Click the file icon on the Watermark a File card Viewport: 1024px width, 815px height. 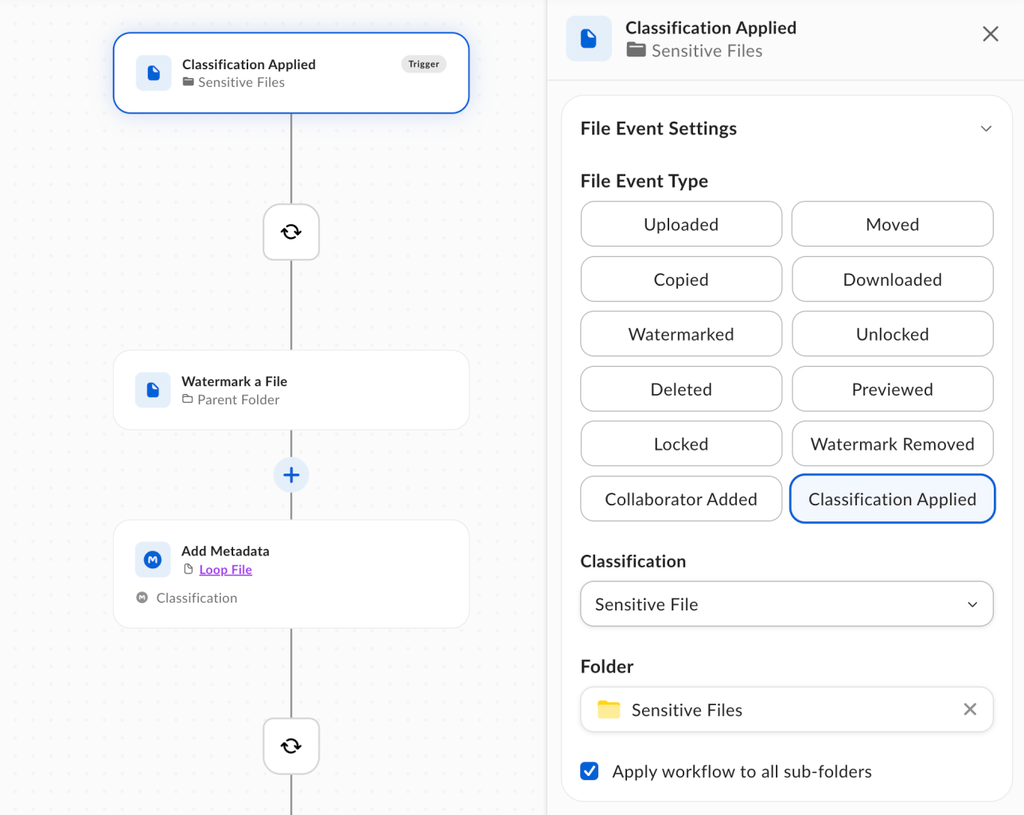tap(153, 390)
